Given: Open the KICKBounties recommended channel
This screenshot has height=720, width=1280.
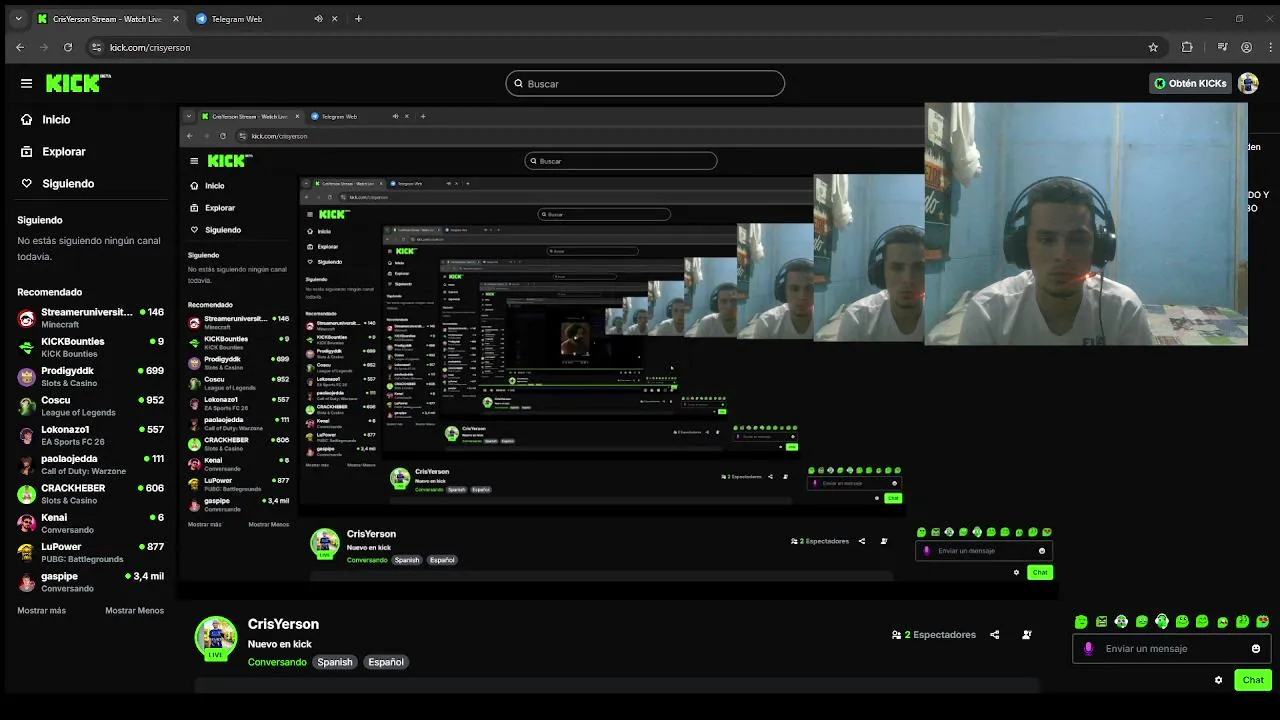Looking at the screenshot, I should click(x=90, y=347).
